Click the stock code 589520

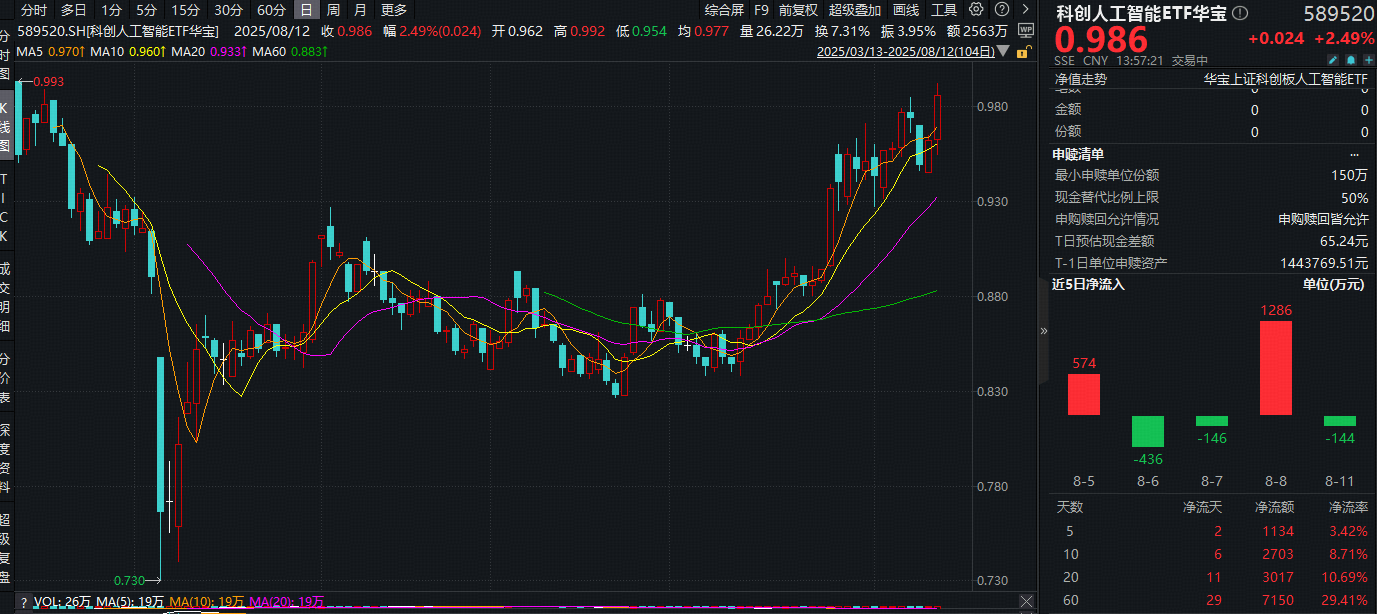[x=1337, y=14]
